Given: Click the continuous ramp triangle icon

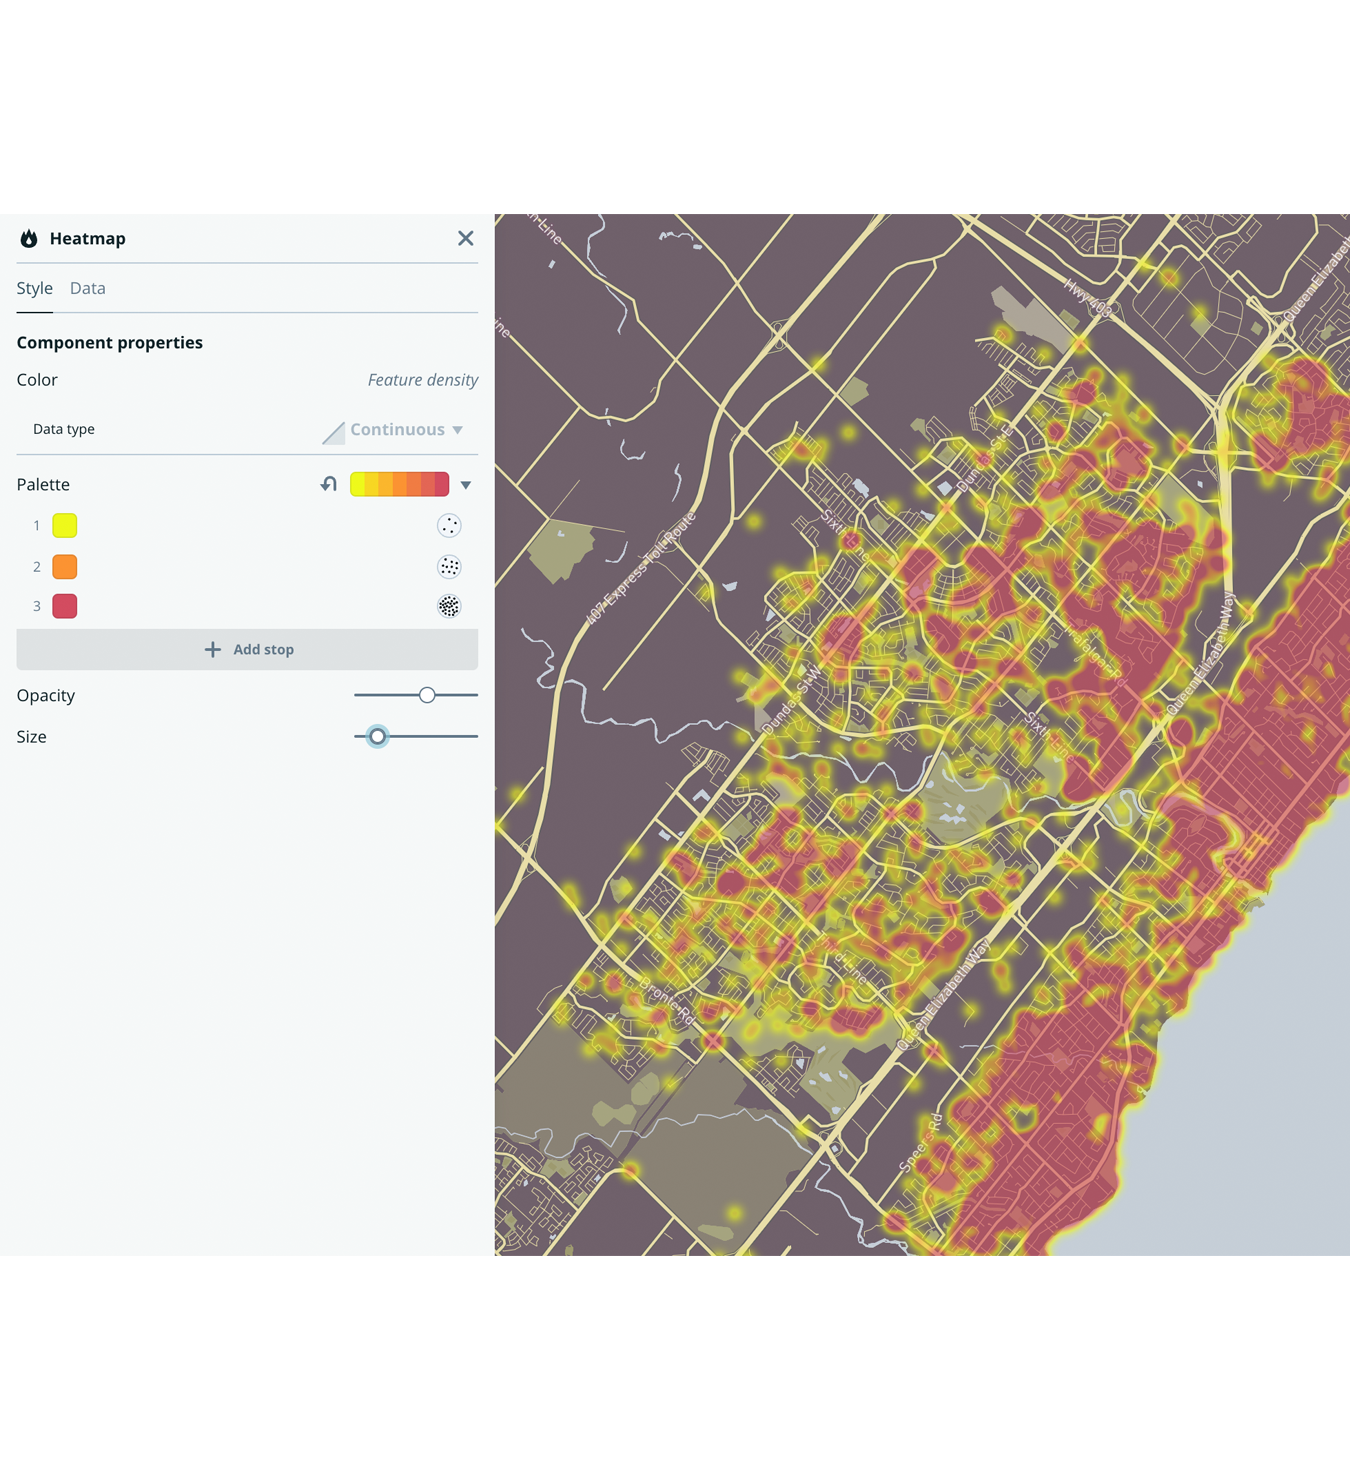Looking at the screenshot, I should click(x=333, y=430).
